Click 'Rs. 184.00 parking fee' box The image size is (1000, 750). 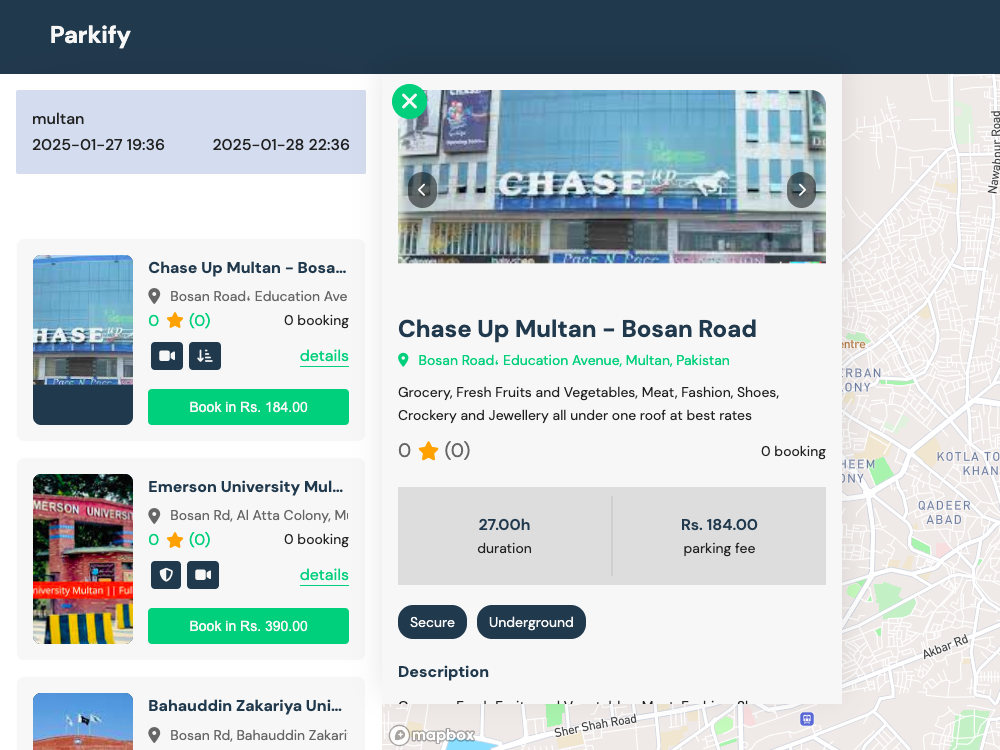[x=719, y=536]
